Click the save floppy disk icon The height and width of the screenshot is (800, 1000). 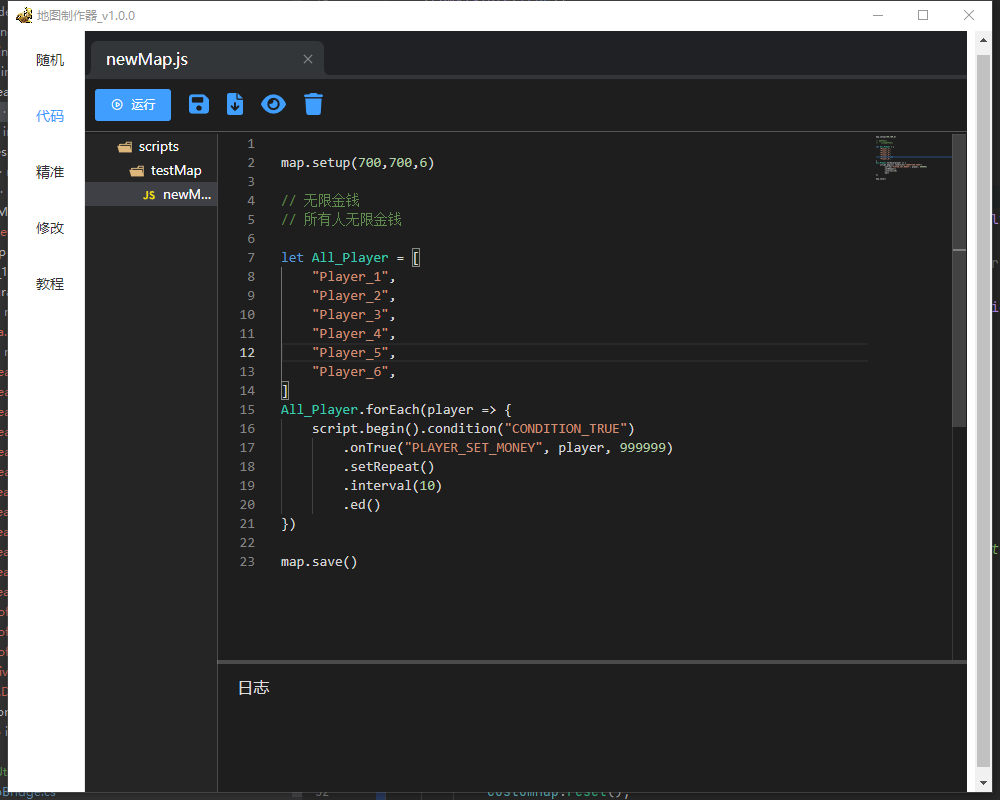click(x=199, y=104)
